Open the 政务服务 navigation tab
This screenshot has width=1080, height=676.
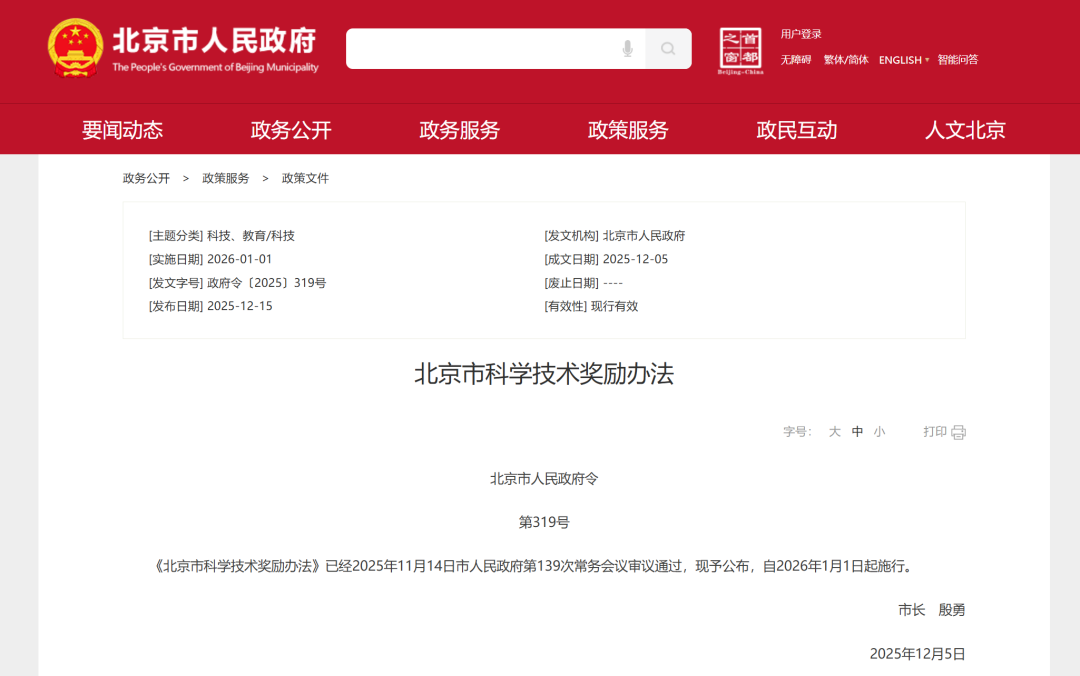click(459, 130)
